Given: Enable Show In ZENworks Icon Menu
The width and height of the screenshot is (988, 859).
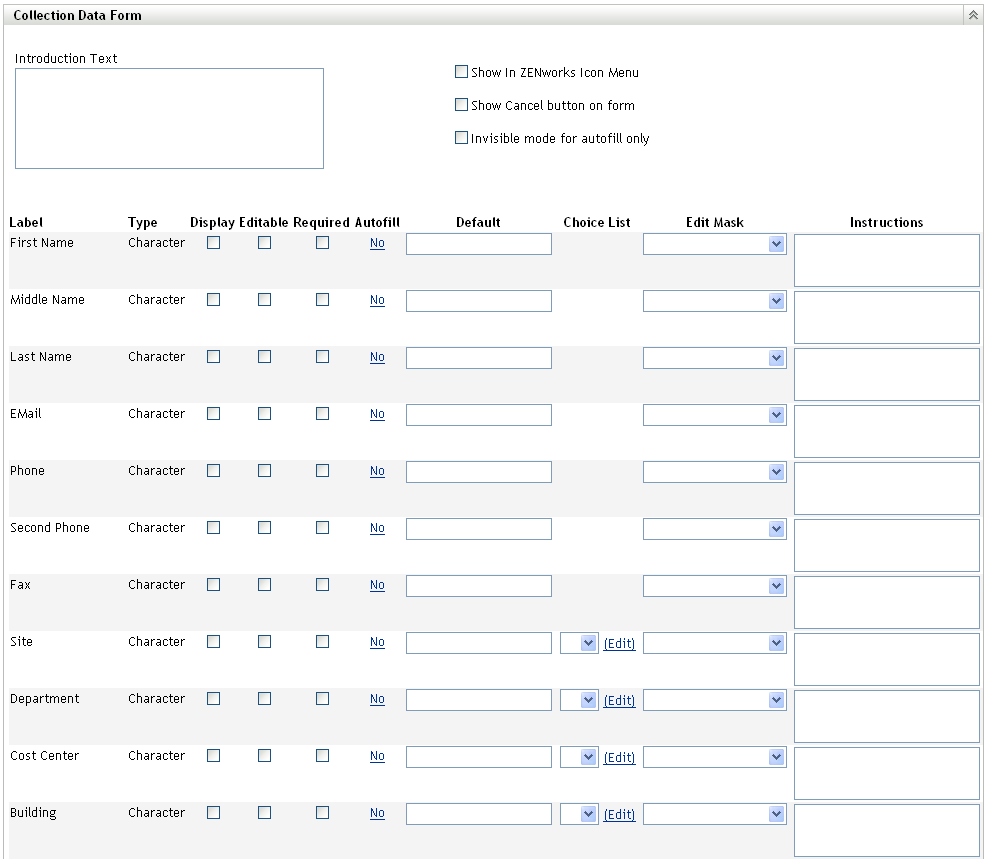Looking at the screenshot, I should coord(461,72).
